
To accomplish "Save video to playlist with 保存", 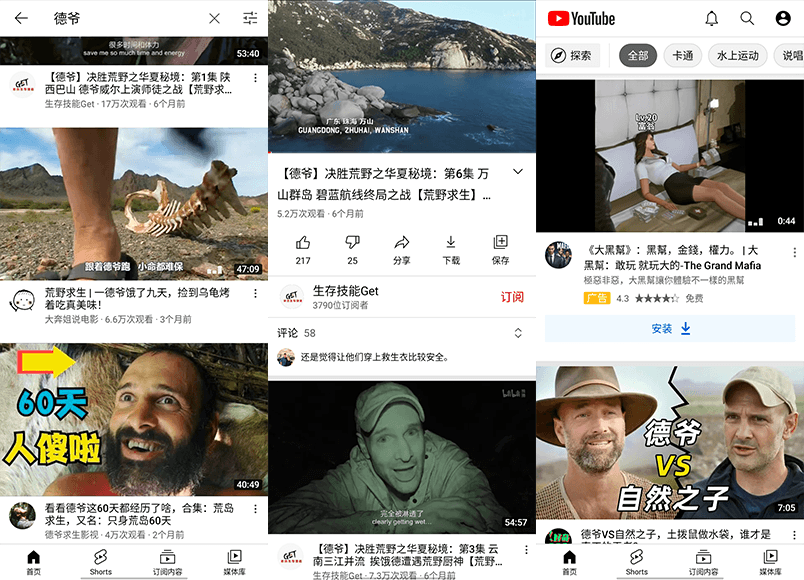I will pos(500,250).
